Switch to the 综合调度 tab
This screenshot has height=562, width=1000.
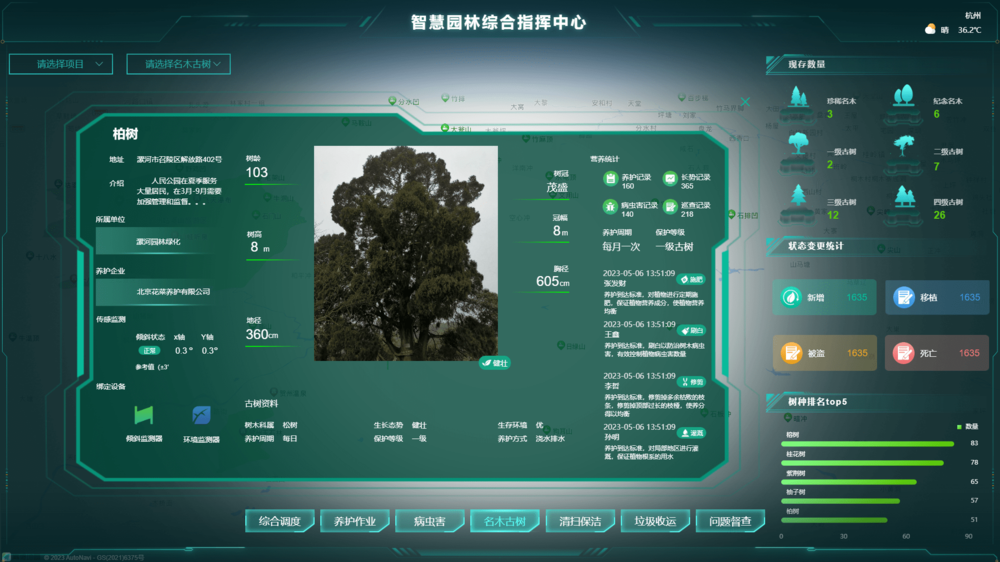click(x=280, y=521)
